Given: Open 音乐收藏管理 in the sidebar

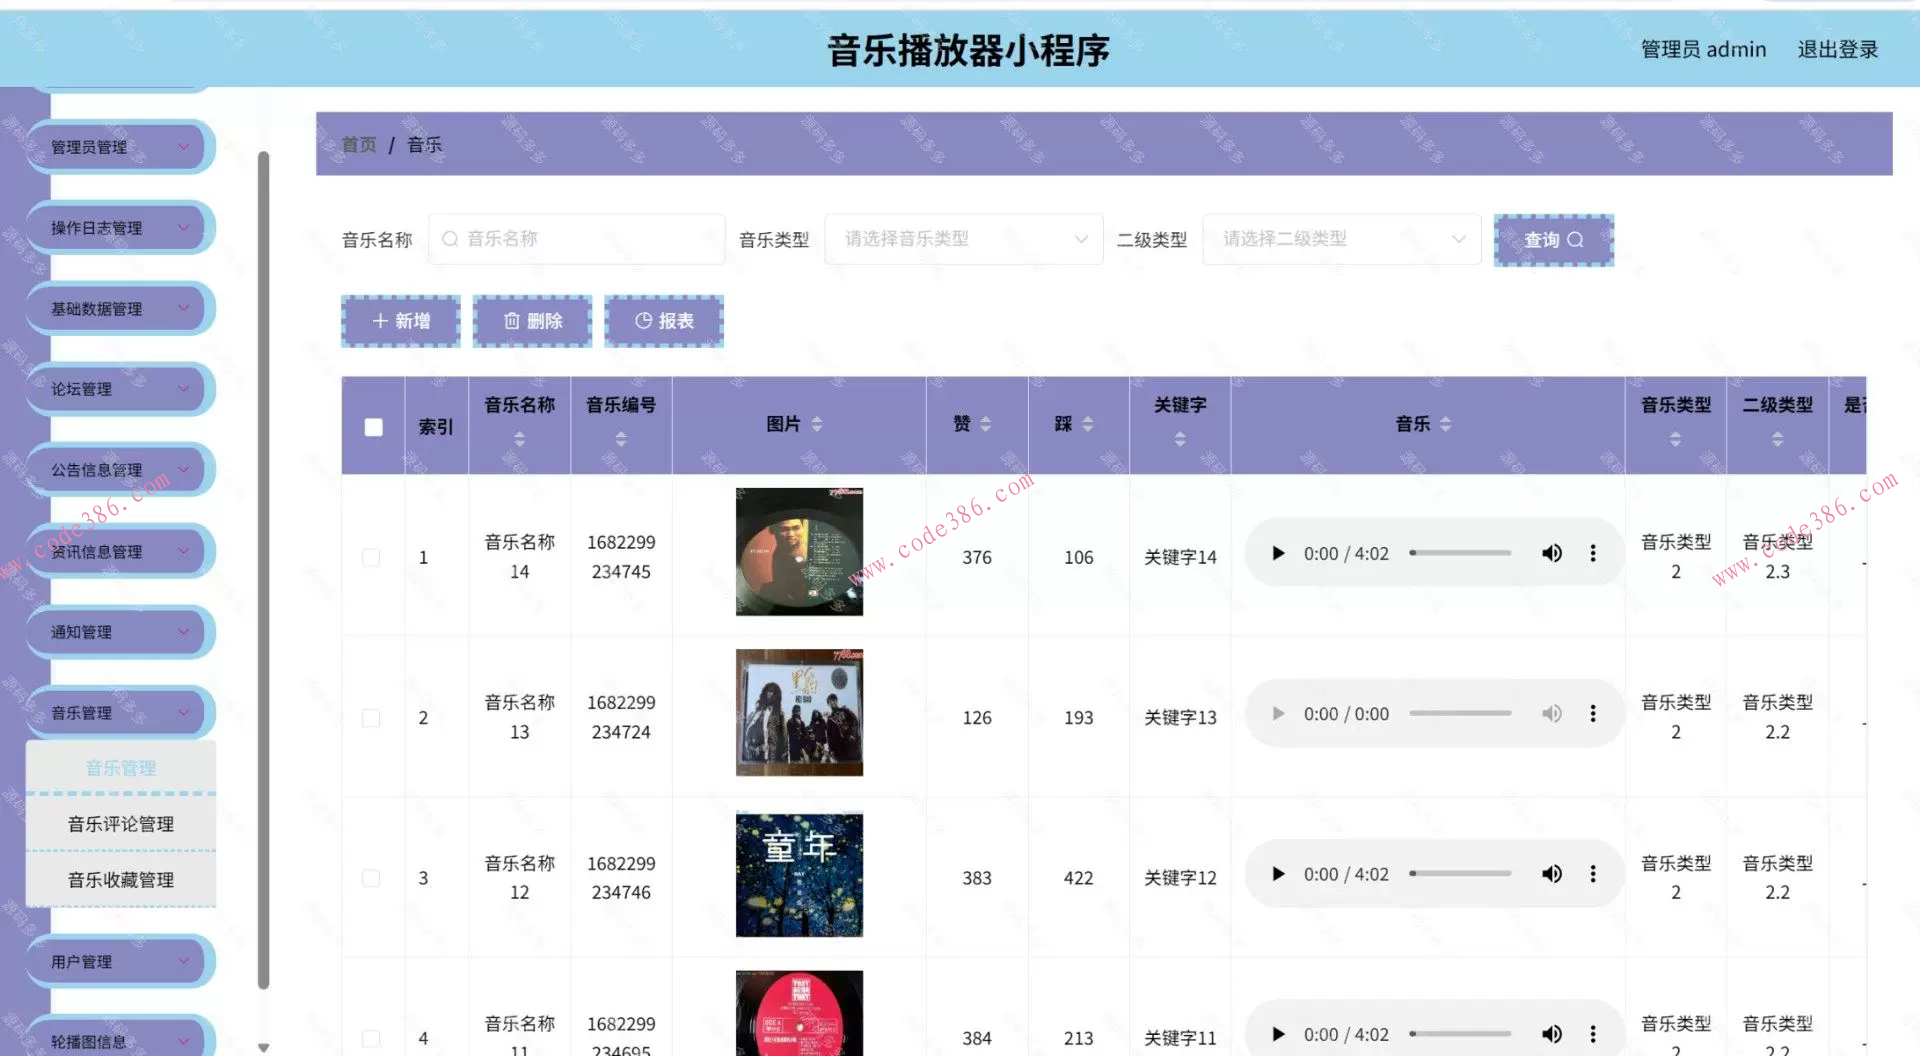Looking at the screenshot, I should 121,880.
